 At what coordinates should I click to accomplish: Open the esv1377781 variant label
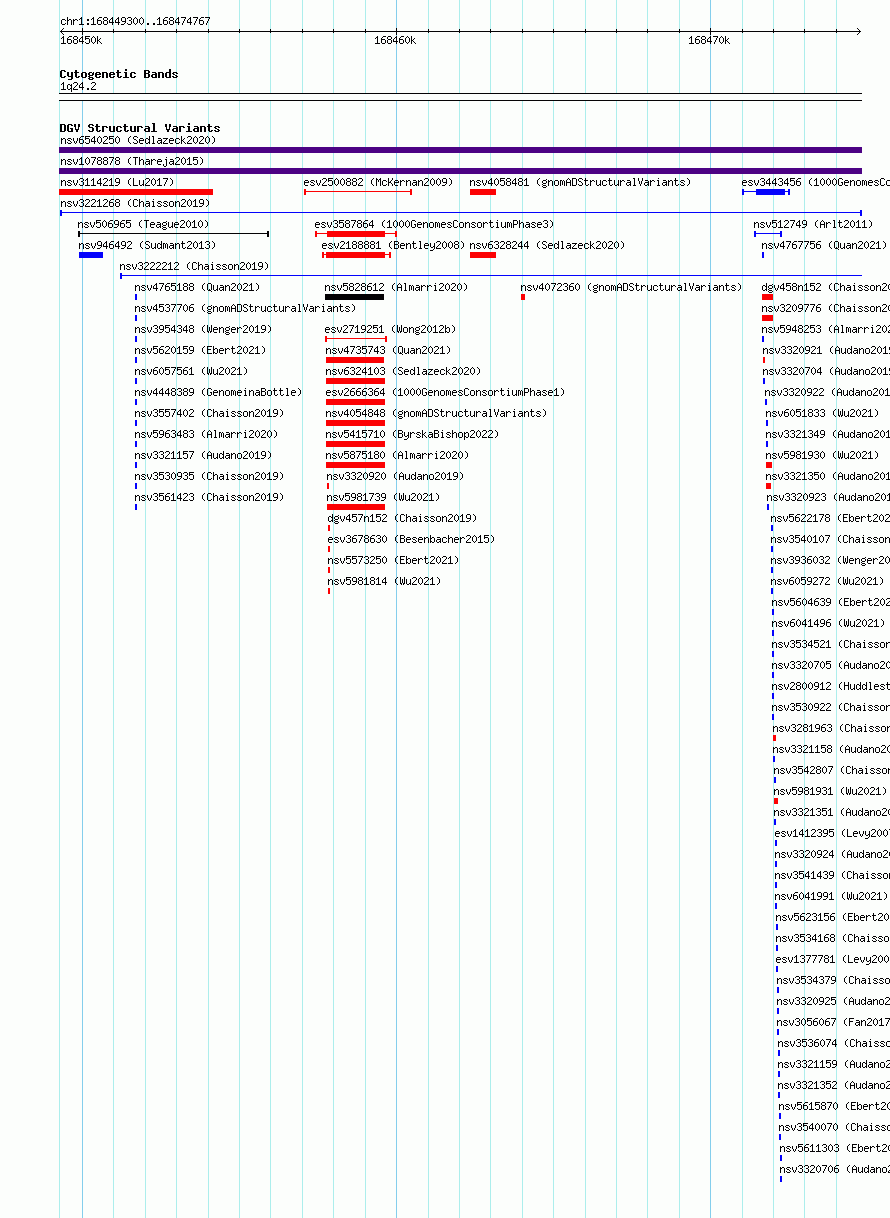pos(833,959)
